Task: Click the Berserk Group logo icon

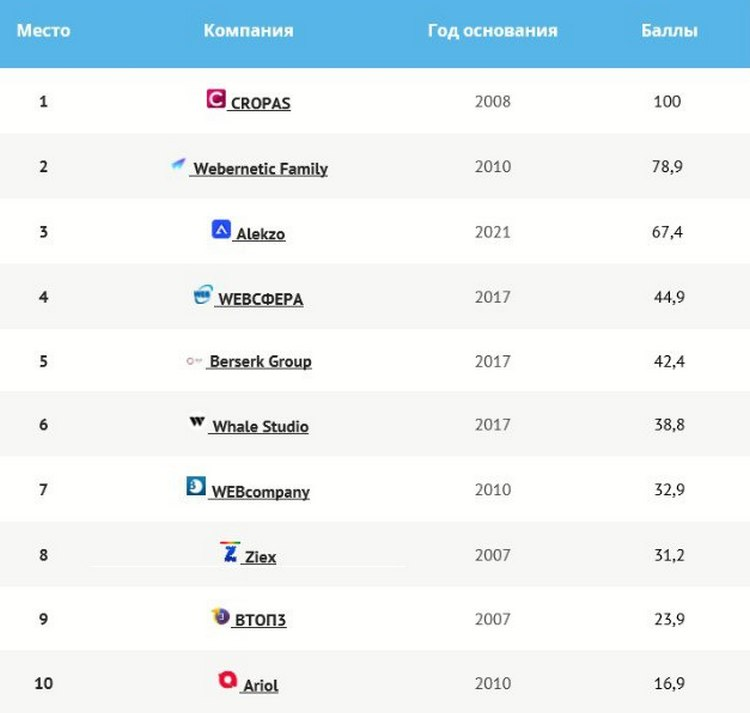Action: point(194,361)
